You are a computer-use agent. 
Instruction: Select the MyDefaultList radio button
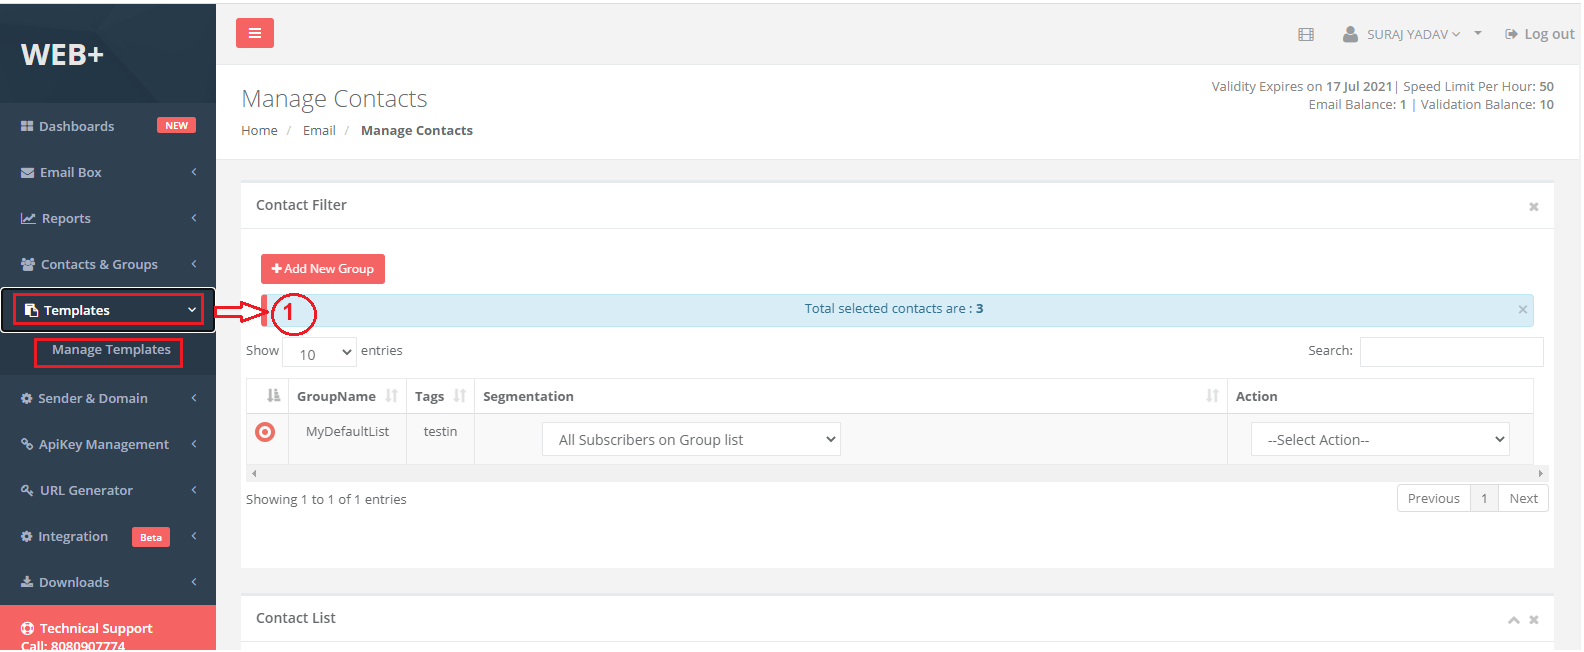coord(265,432)
